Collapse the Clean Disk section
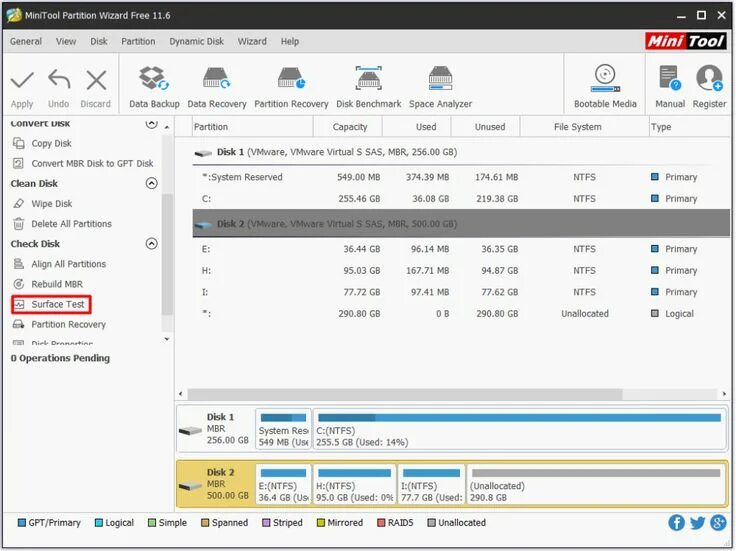 (151, 184)
